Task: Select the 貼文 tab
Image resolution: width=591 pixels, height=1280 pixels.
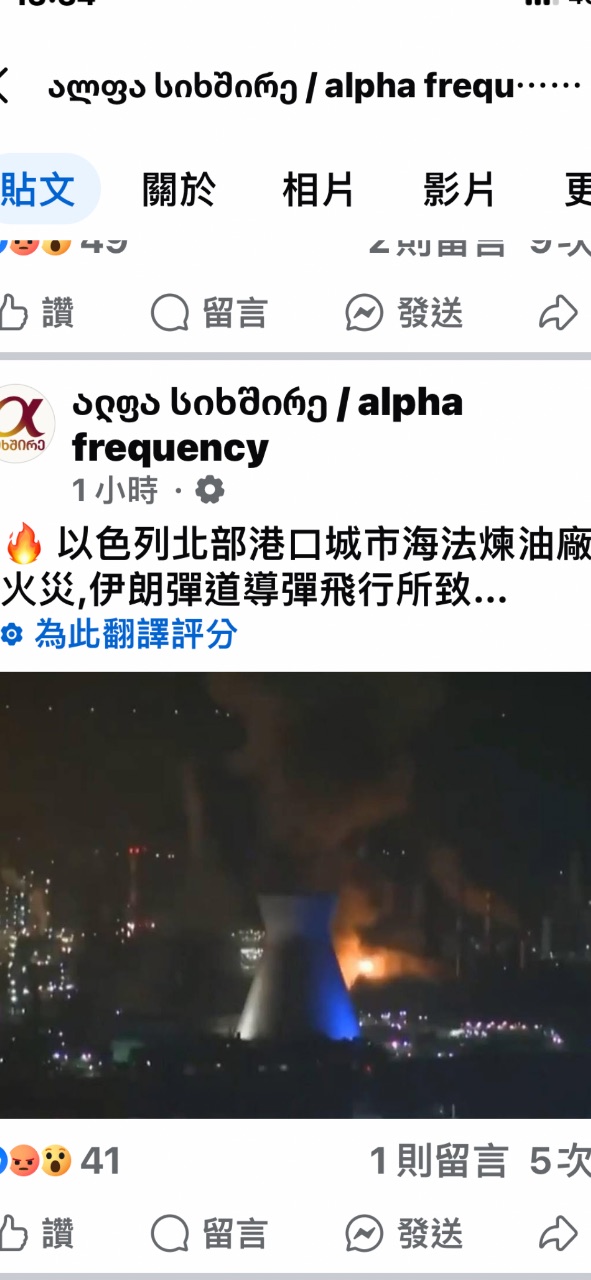Action: click(40, 189)
